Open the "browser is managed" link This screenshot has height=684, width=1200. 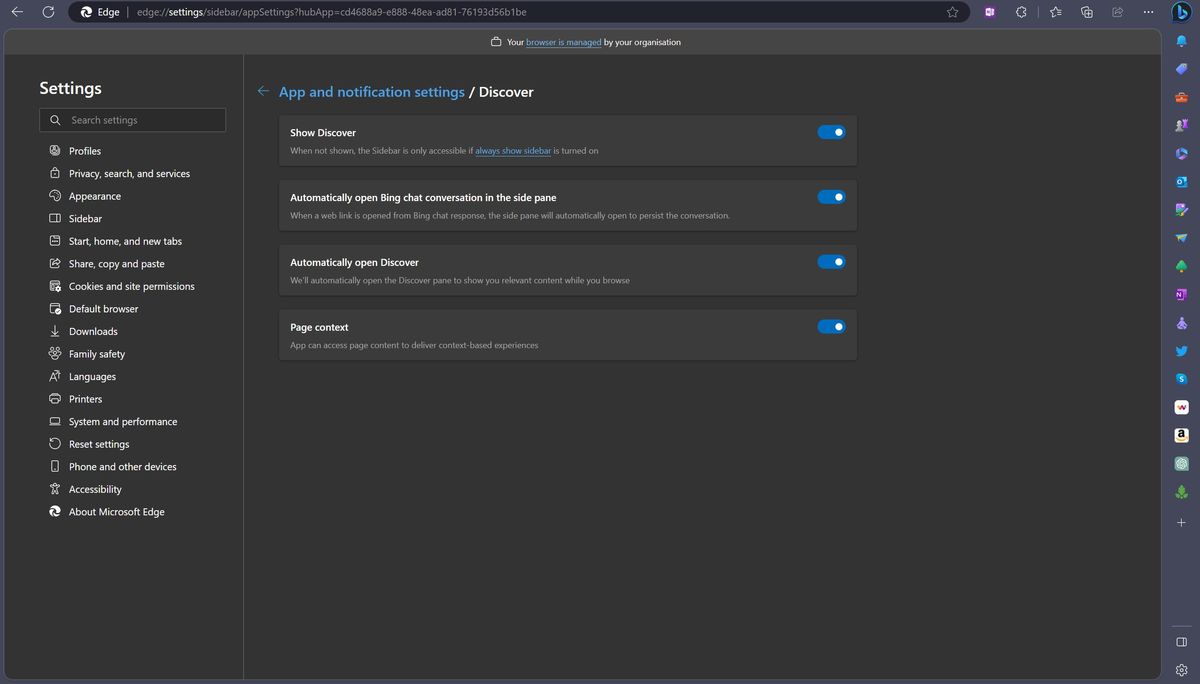(x=563, y=42)
